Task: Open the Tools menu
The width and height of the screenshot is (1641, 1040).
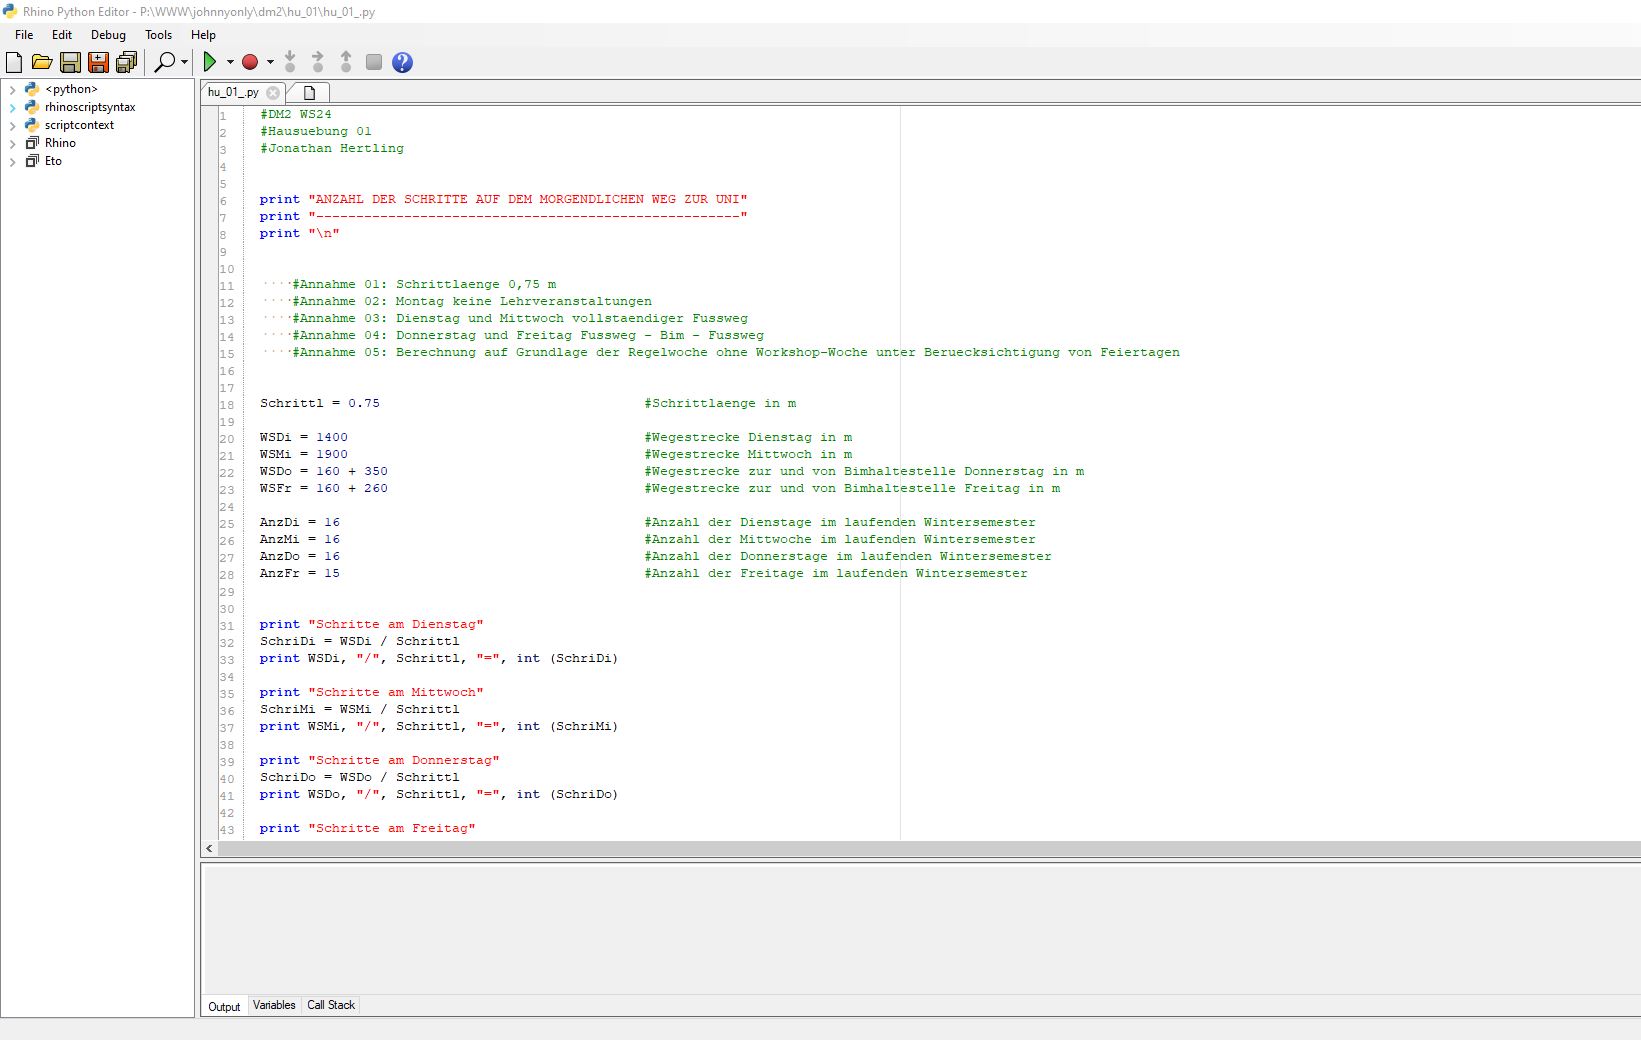Action: [x=157, y=34]
